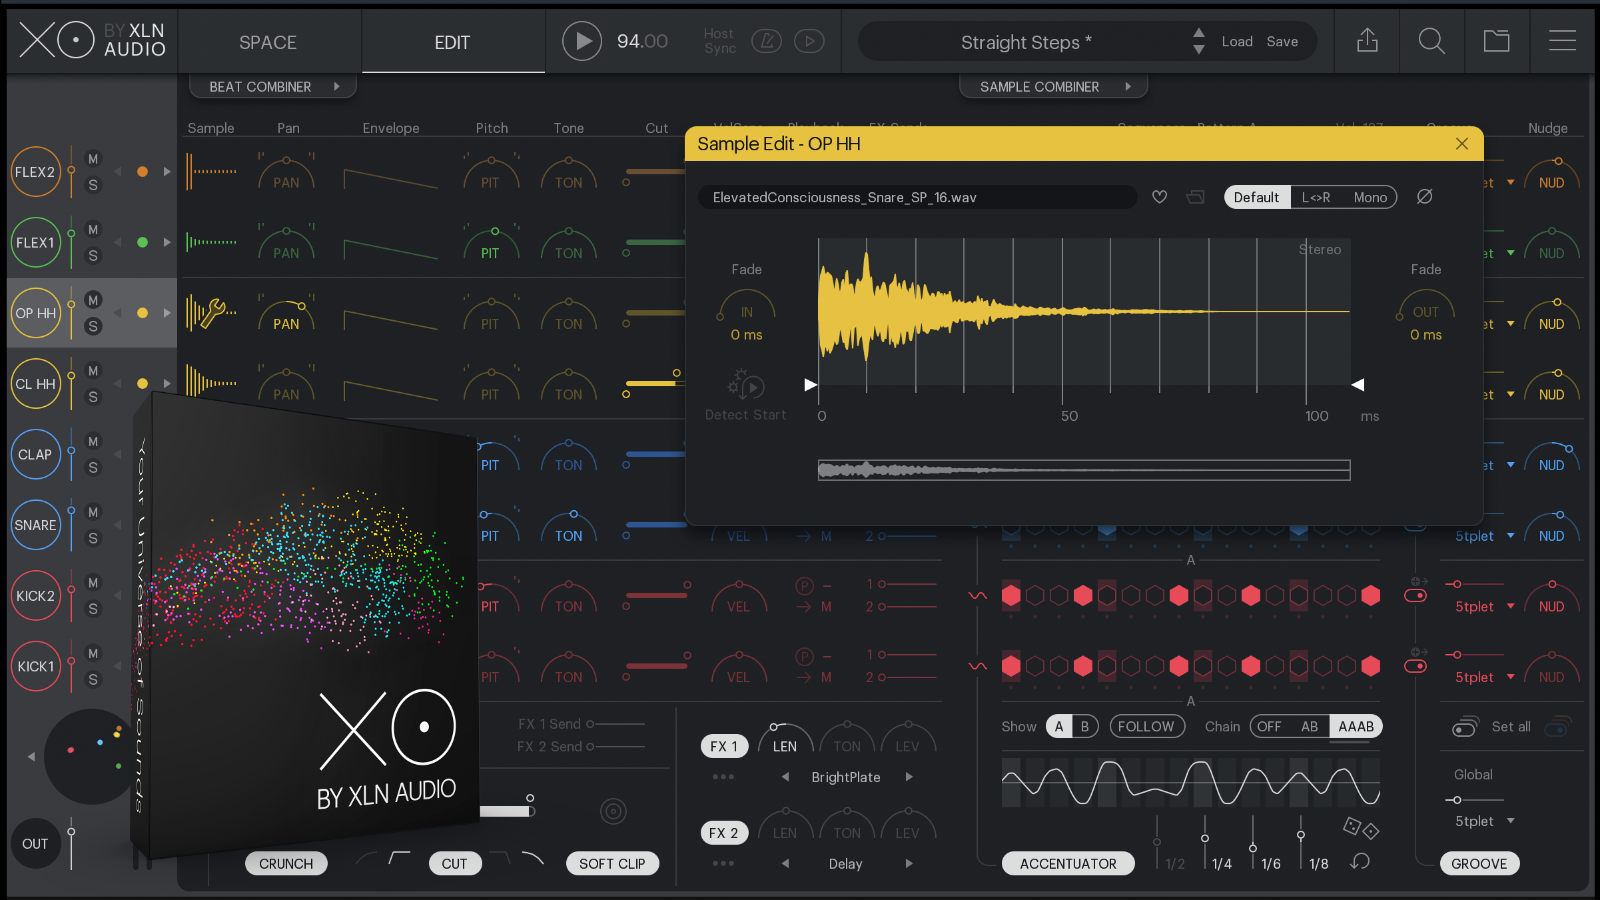The width and height of the screenshot is (1600, 900).
Task: Open the hamburger menu icon
Action: 1562,41
